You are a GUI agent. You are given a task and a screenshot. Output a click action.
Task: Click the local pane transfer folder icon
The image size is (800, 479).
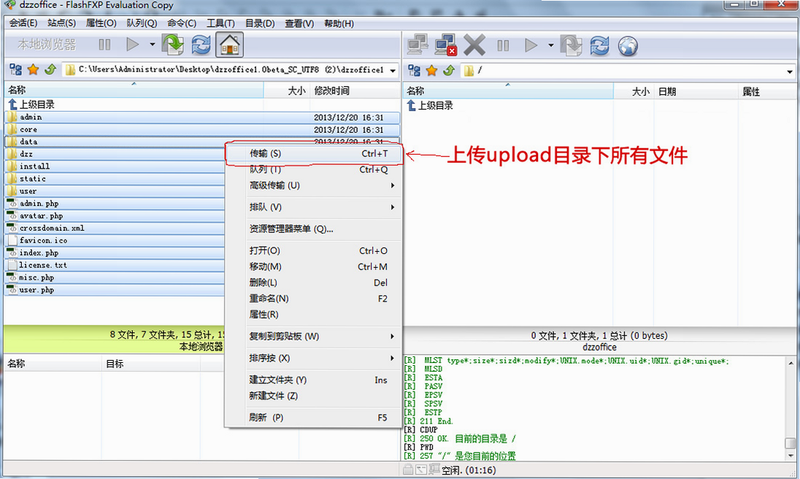click(x=173, y=45)
